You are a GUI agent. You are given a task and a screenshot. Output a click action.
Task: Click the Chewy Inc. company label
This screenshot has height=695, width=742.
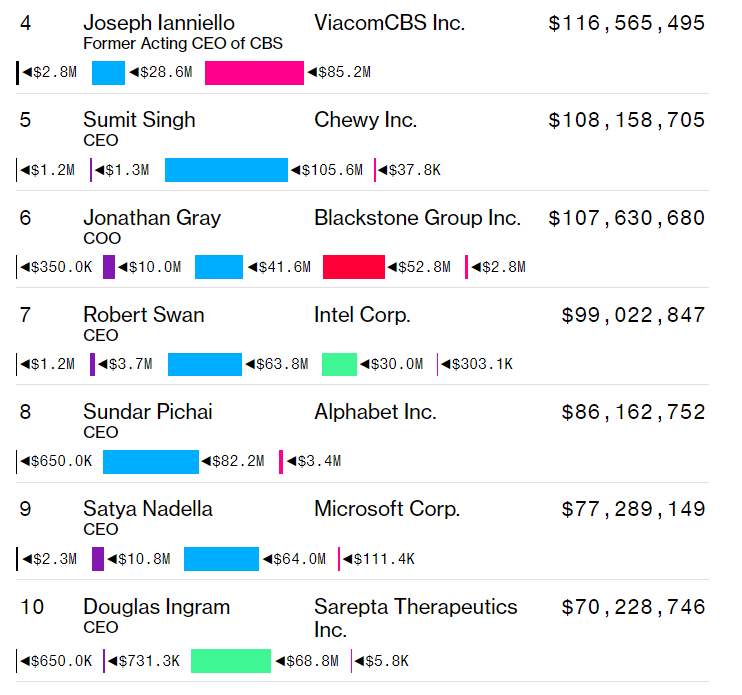tap(365, 120)
